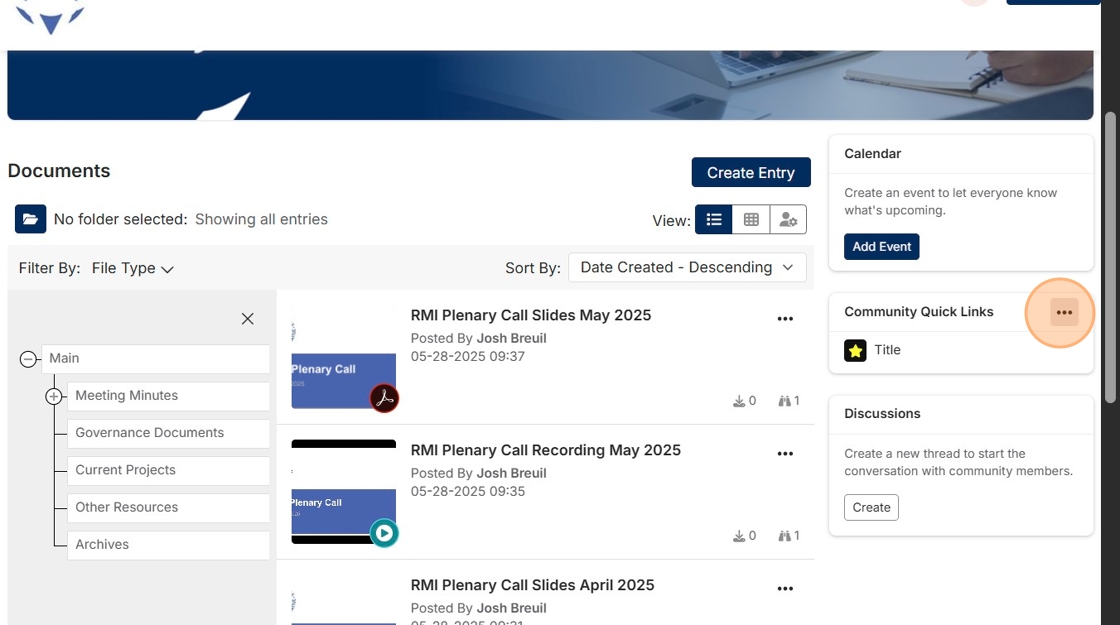Click the Recording May 2025 thumbnail
Image resolution: width=1120 pixels, height=625 pixels.
coord(344,492)
